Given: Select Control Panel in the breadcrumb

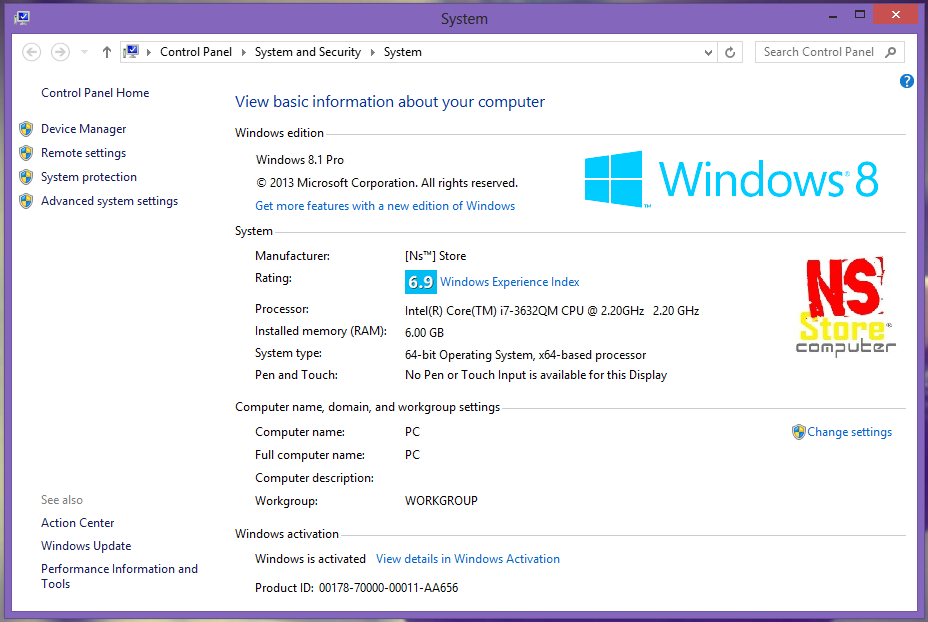Looking at the screenshot, I should (196, 52).
